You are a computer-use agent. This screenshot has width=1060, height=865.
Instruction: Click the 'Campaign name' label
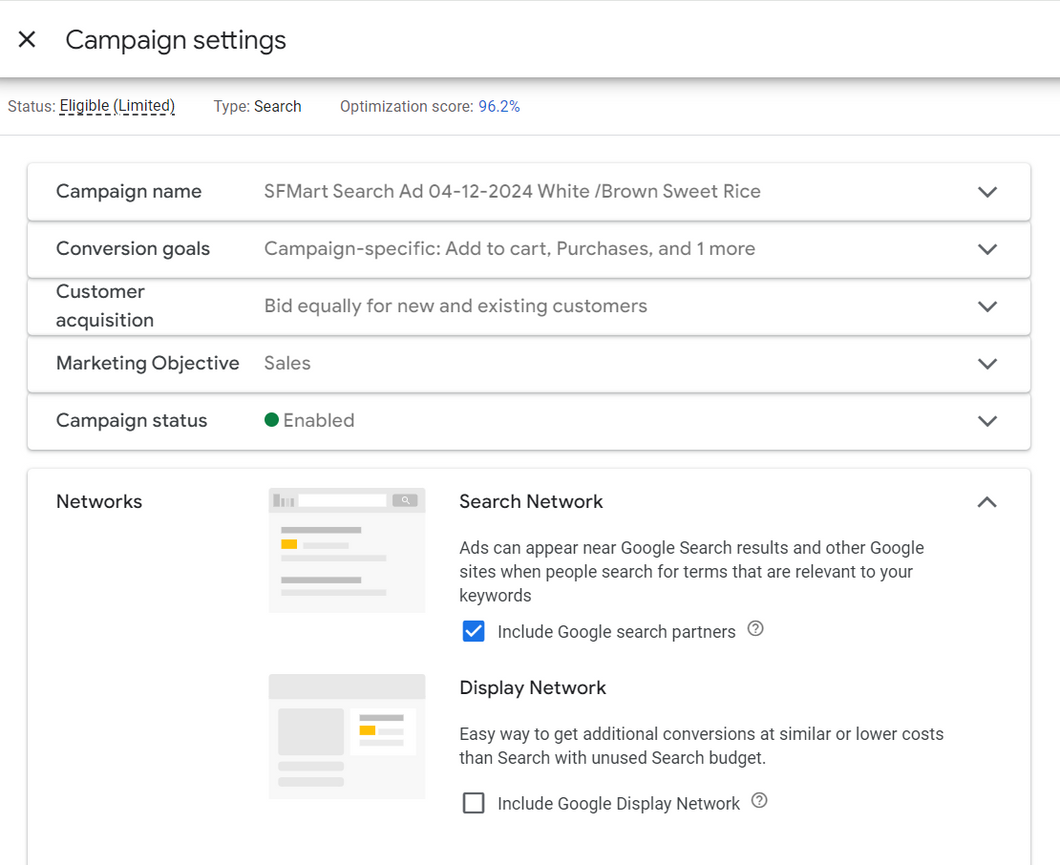(128, 191)
